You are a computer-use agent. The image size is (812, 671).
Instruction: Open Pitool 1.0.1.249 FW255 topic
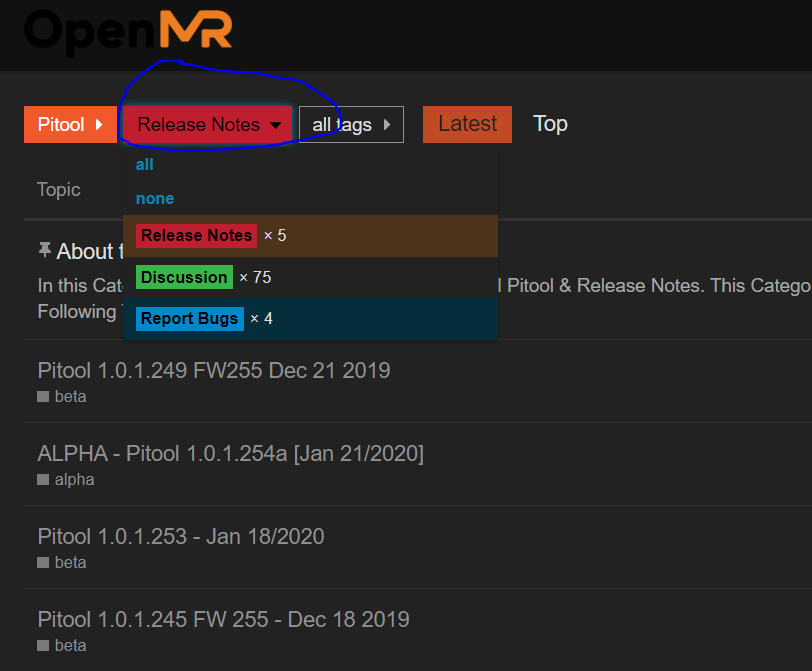[x=214, y=370]
